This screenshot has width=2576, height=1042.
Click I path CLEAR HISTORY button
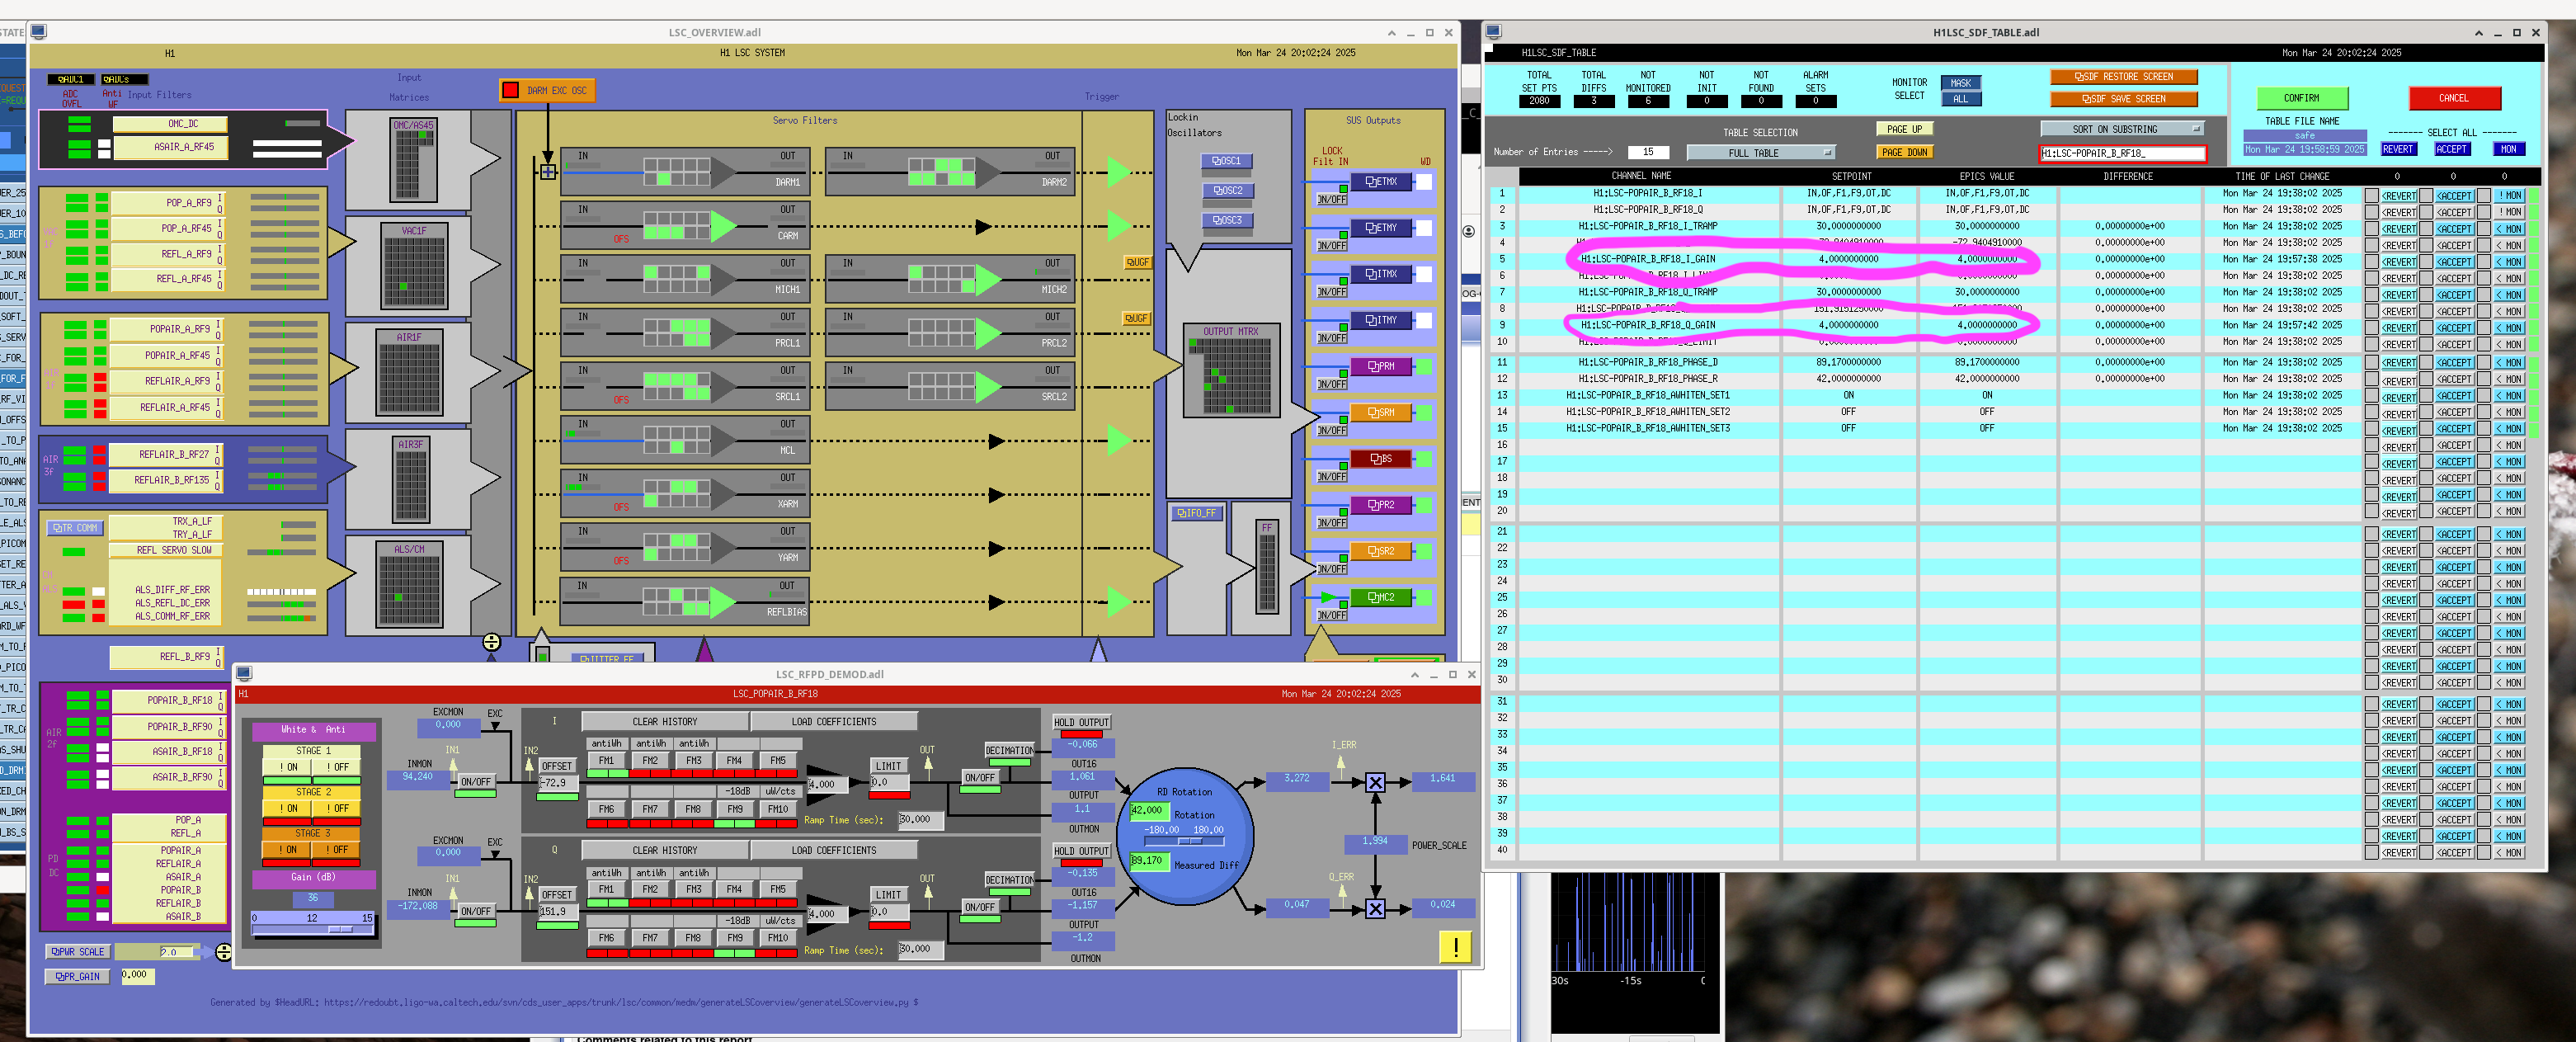click(664, 722)
